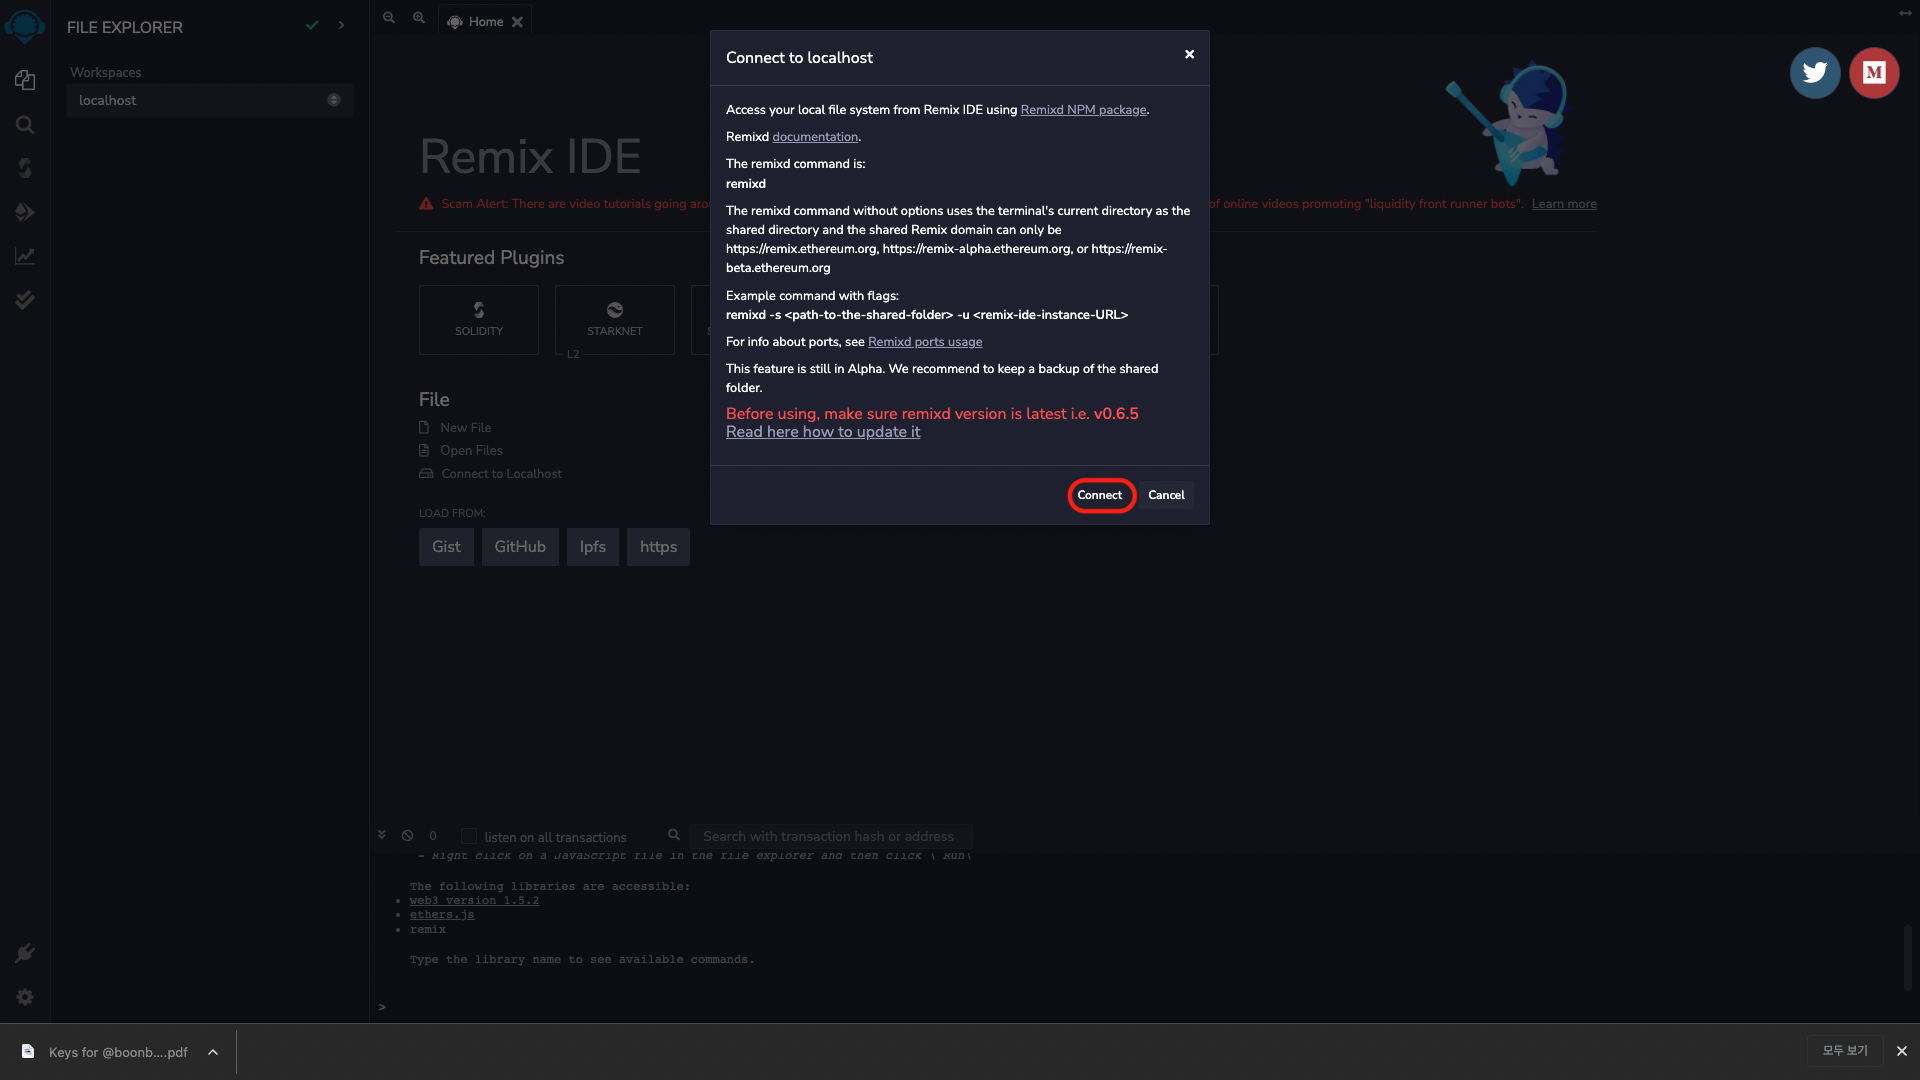Open ethers.js link in terminal
Viewport: 1920px width, 1080px height.
click(442, 914)
